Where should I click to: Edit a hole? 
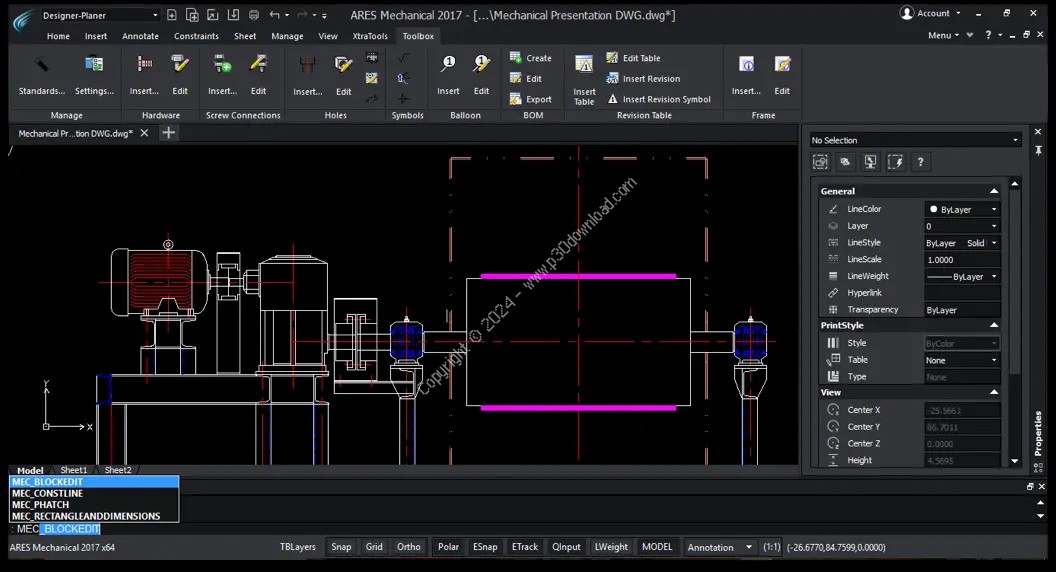343,65
